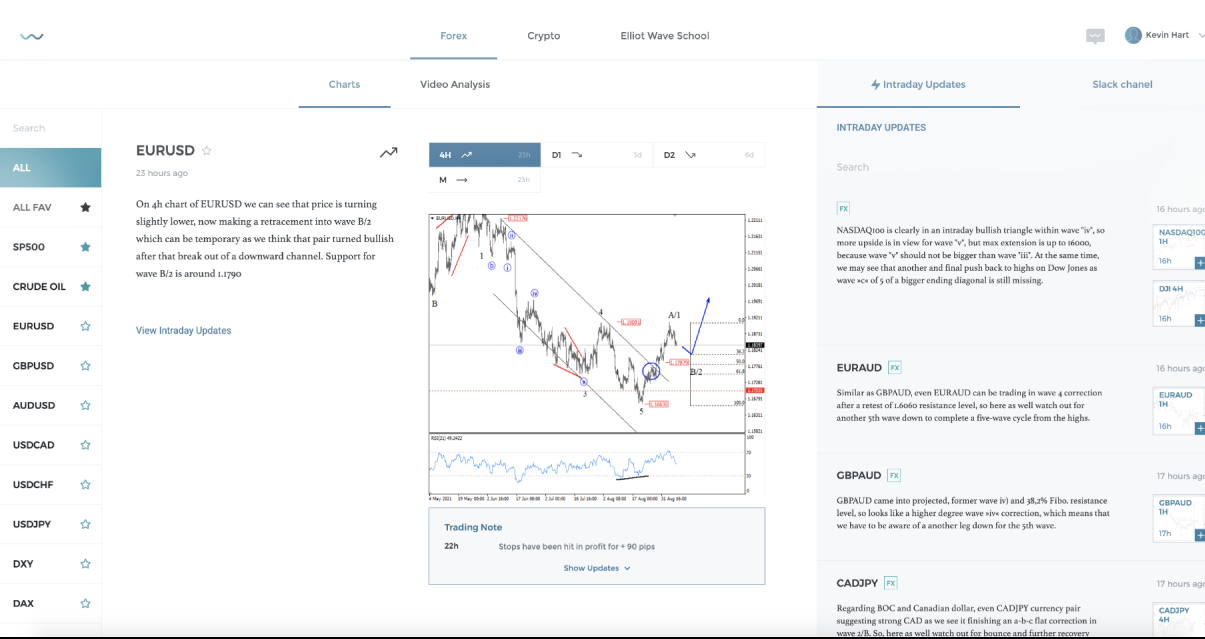This screenshot has height=639, width=1205.
Task: Favorite USDCHF star in sidebar
Action: [86, 485]
